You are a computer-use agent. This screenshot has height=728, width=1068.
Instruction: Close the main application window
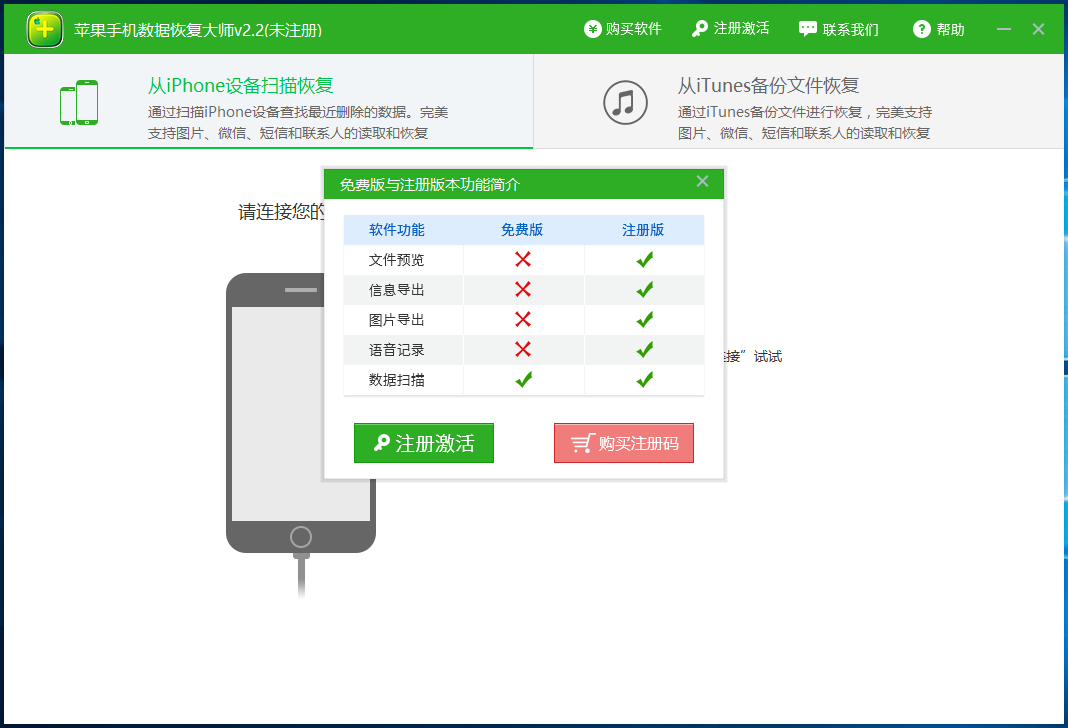click(1038, 29)
